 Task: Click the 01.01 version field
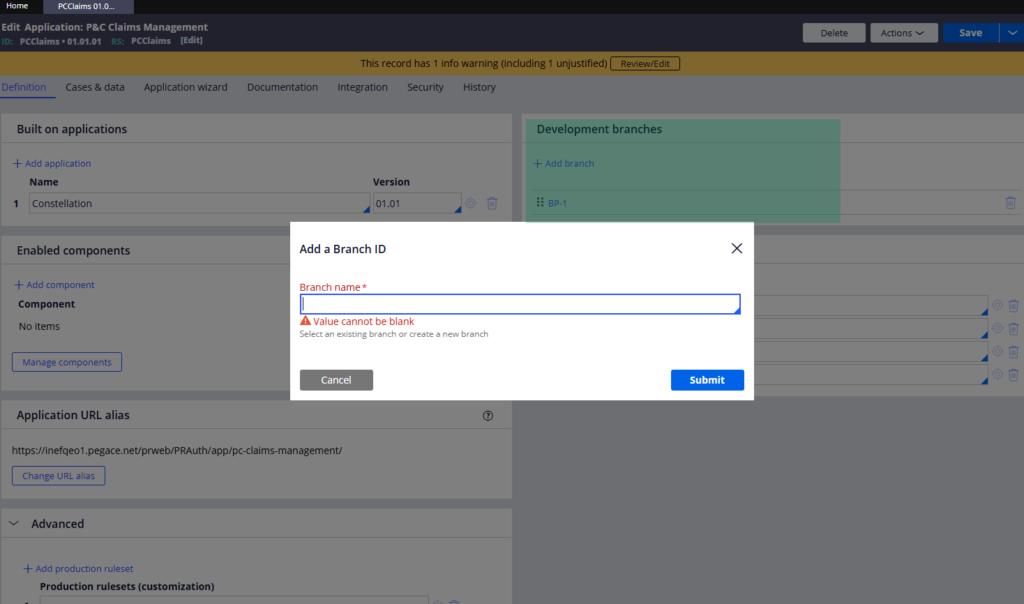point(417,203)
